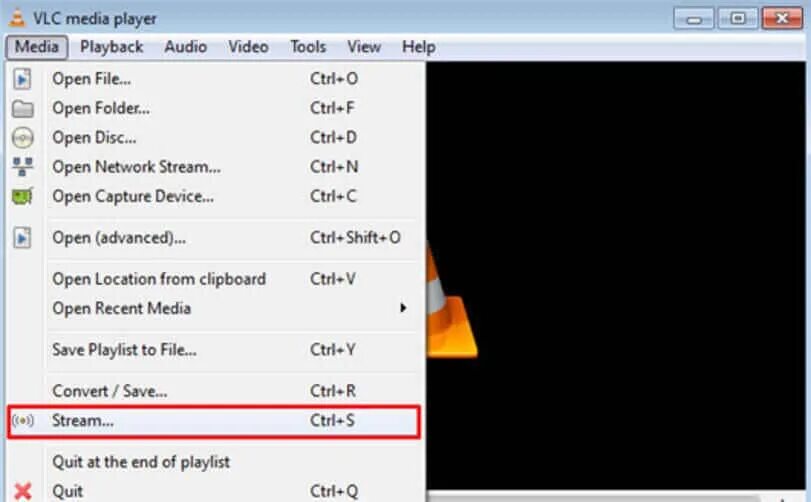Open the Video menu
Image resolution: width=811 pixels, height=502 pixels.
(x=248, y=47)
